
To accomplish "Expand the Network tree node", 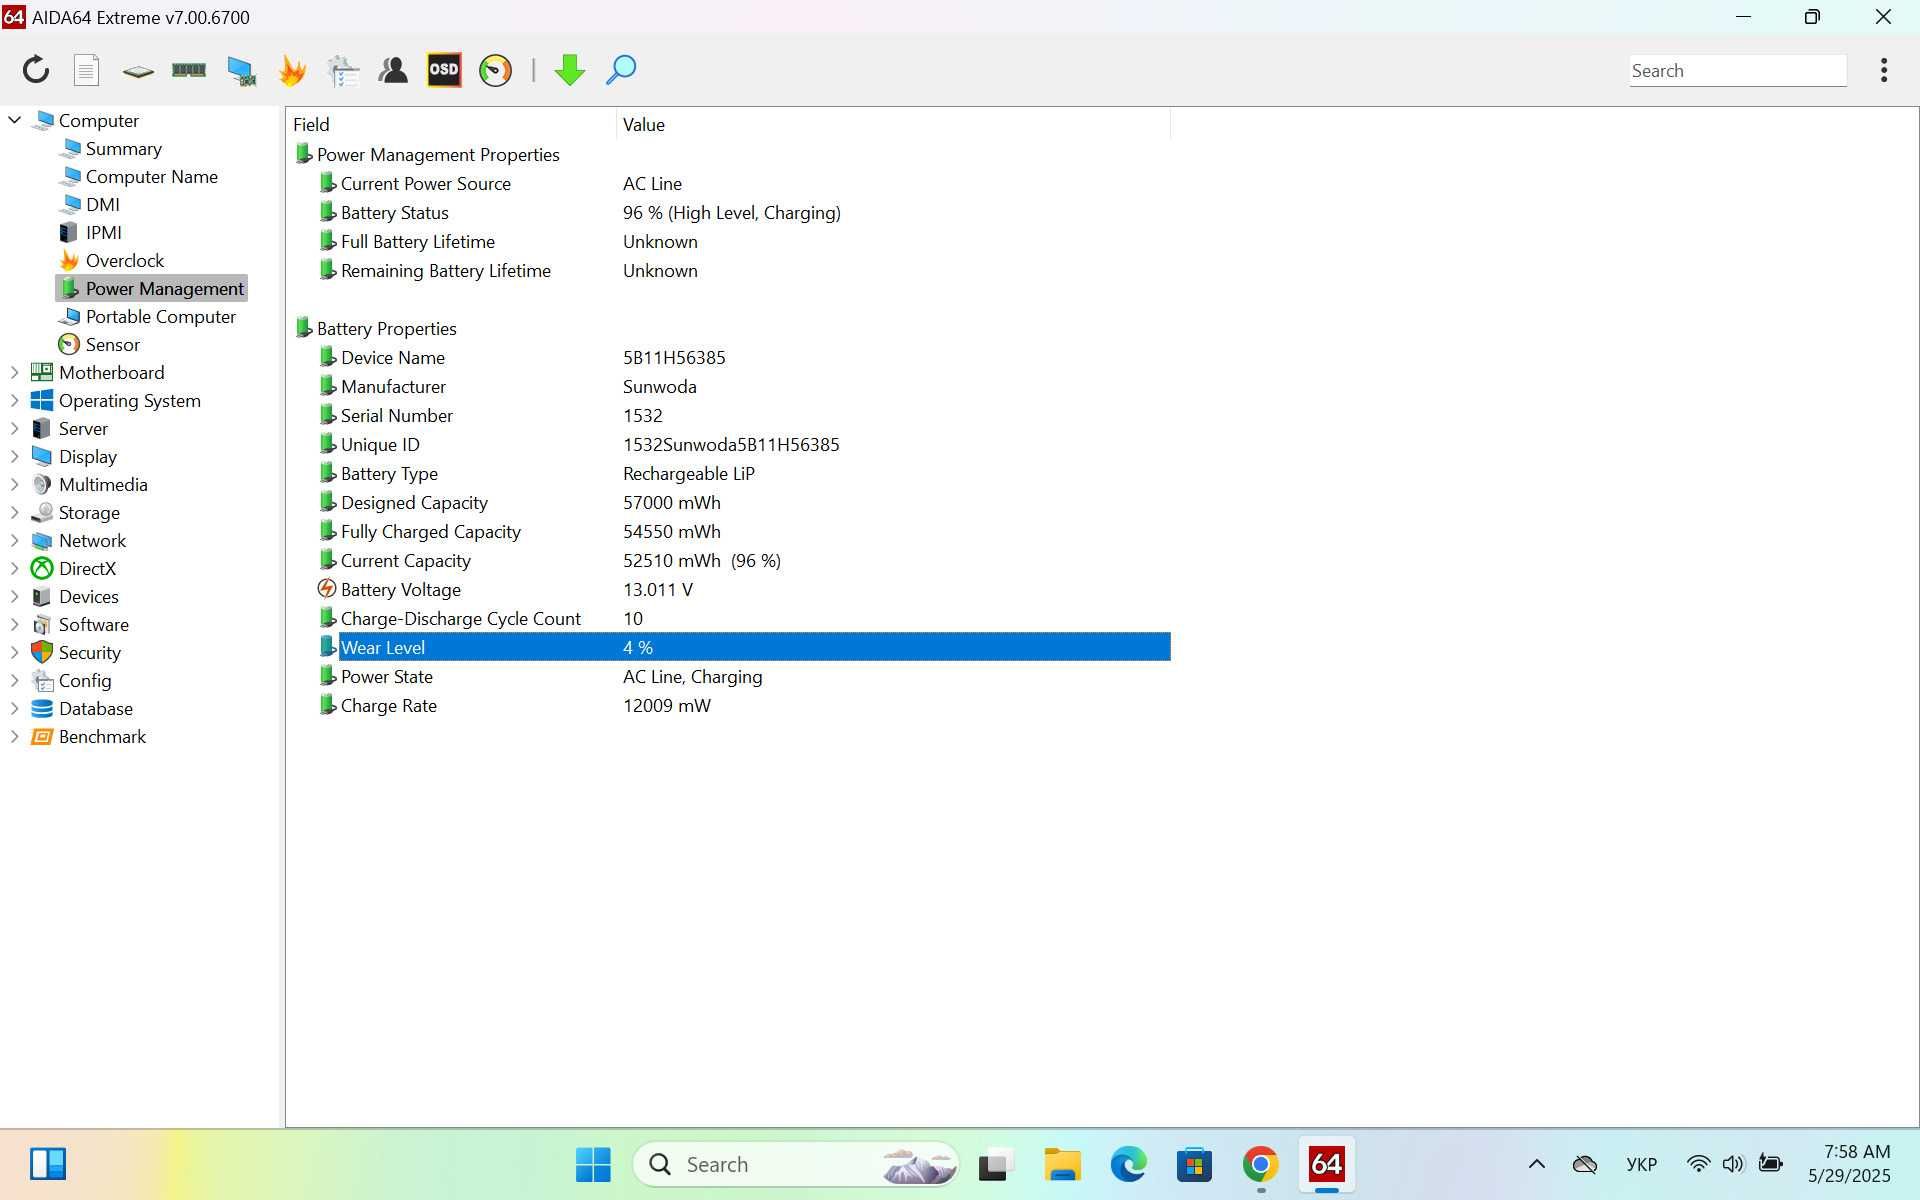I will pos(15,540).
